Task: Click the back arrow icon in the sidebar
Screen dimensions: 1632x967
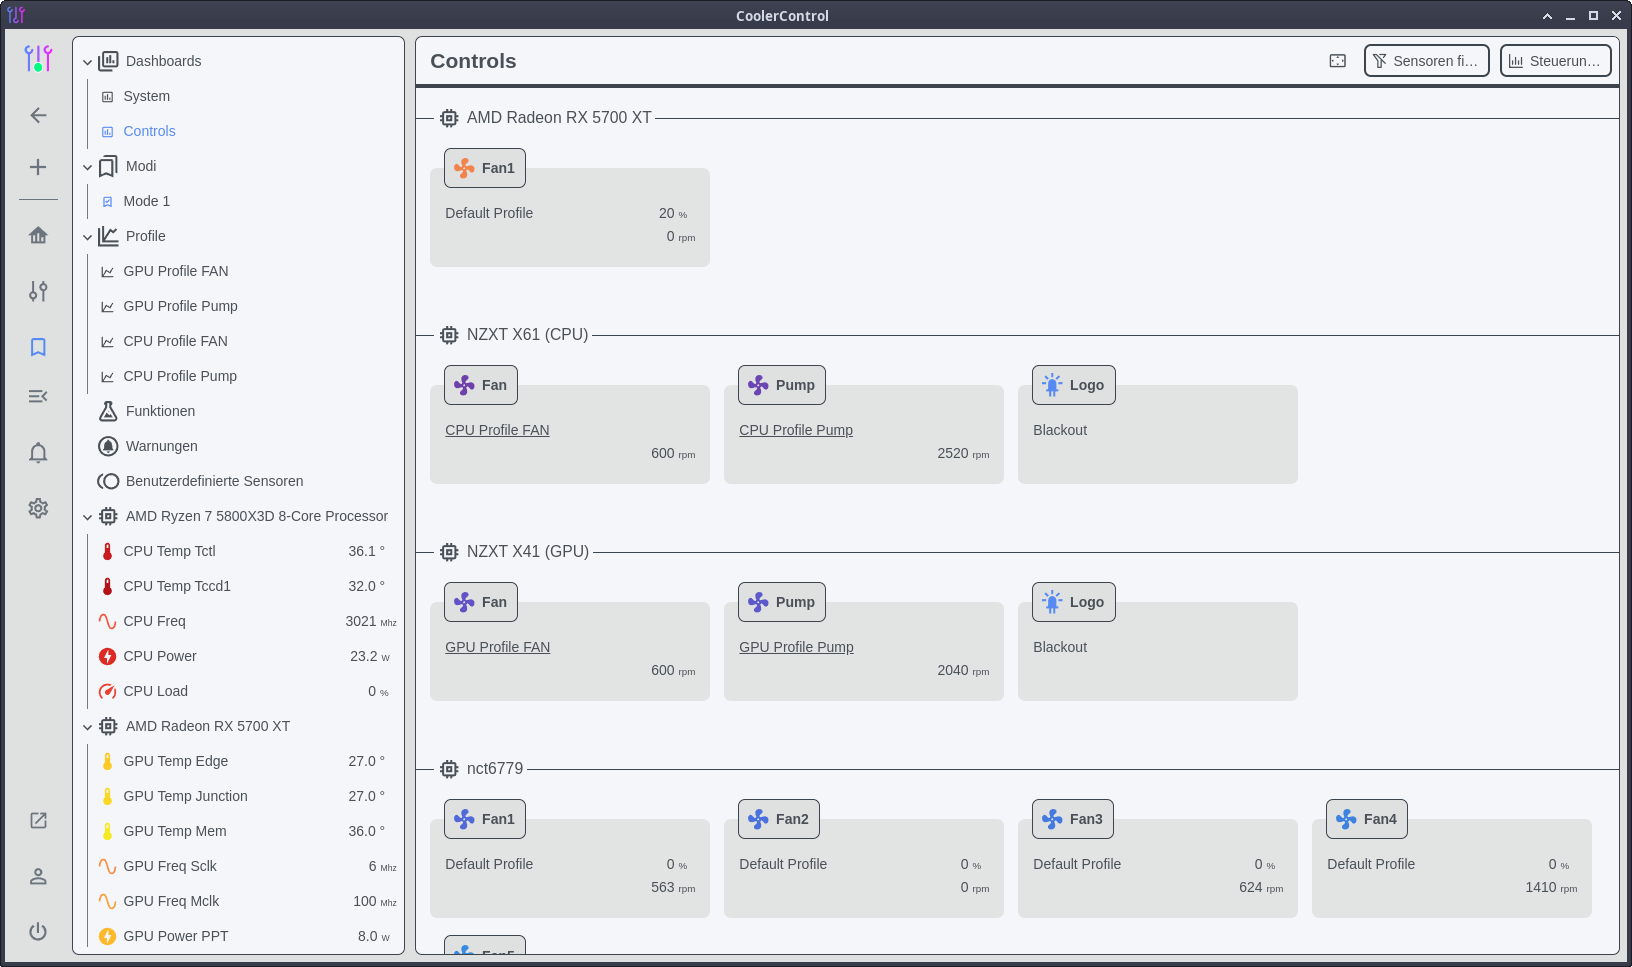Action: pyautogui.click(x=38, y=115)
